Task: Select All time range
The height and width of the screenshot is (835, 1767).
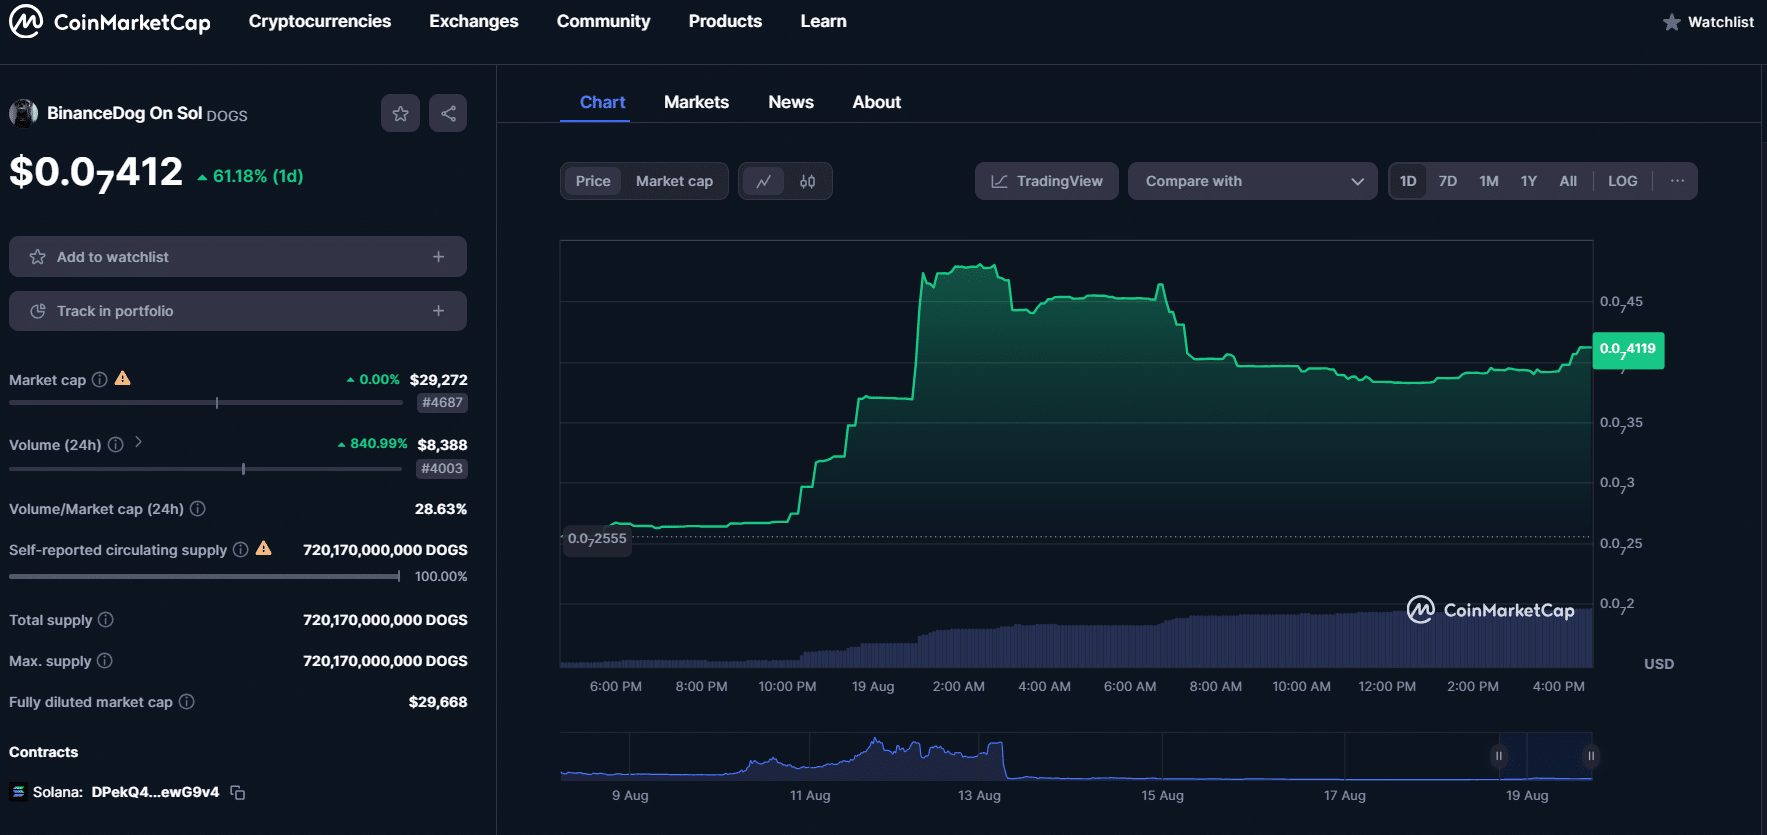Action: coord(1568,181)
